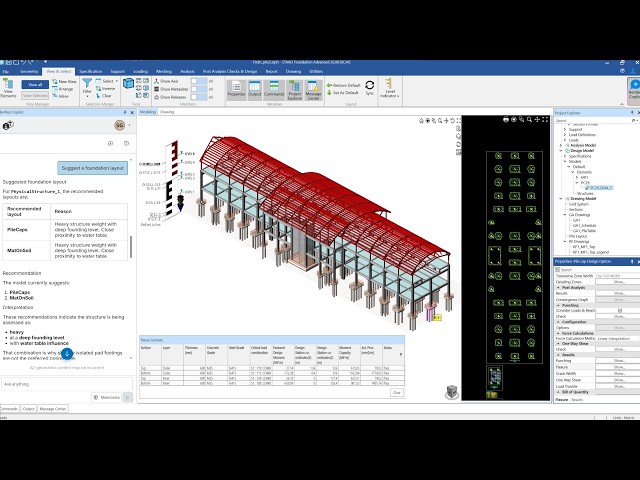This screenshot has height=480, width=640.
Task: Click the View Geometry ribbon icon
Action: (8, 87)
